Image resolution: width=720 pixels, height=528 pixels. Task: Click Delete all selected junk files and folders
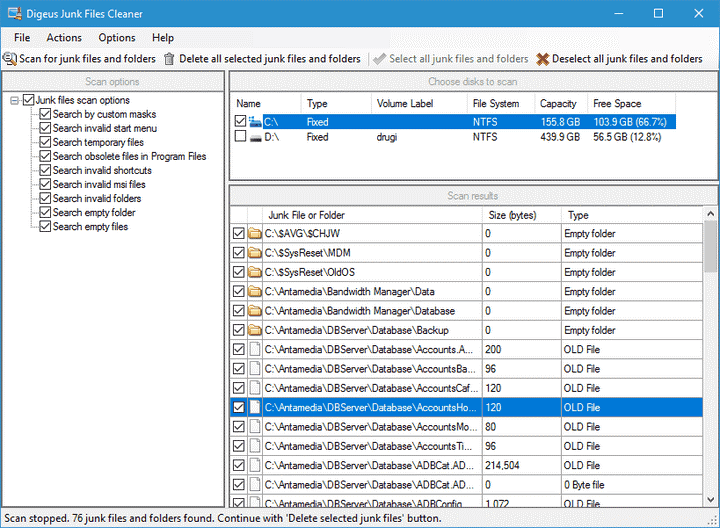269,59
